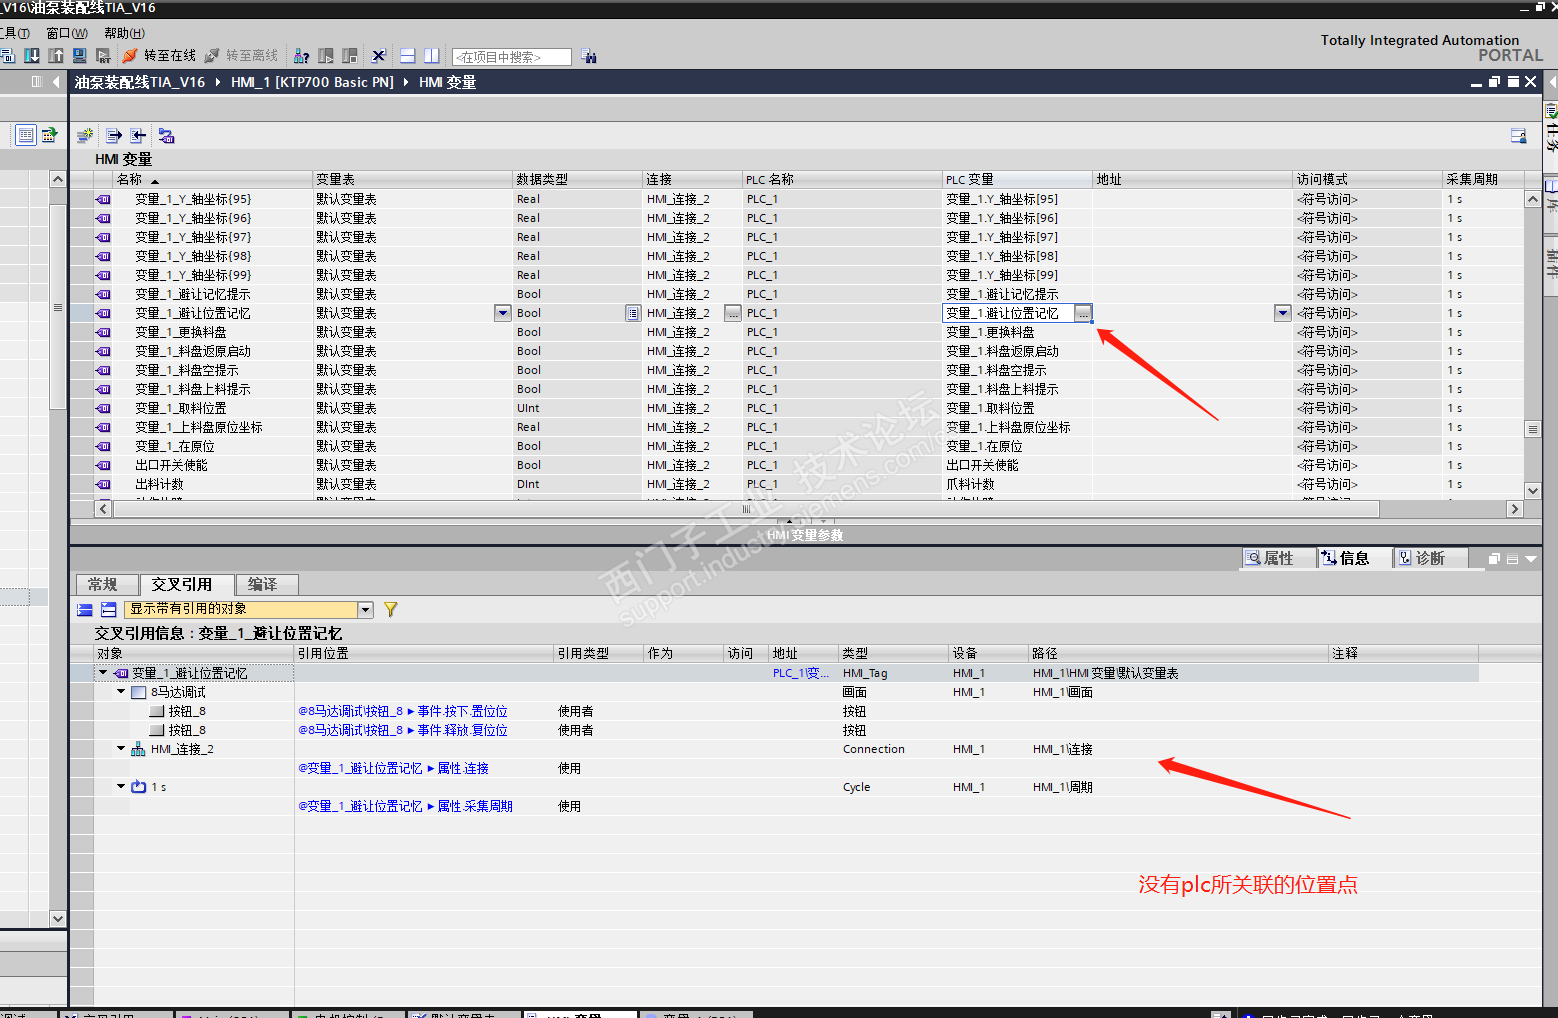Click the tag table scroll down arrow
The image size is (1558, 1018).
[1532, 490]
